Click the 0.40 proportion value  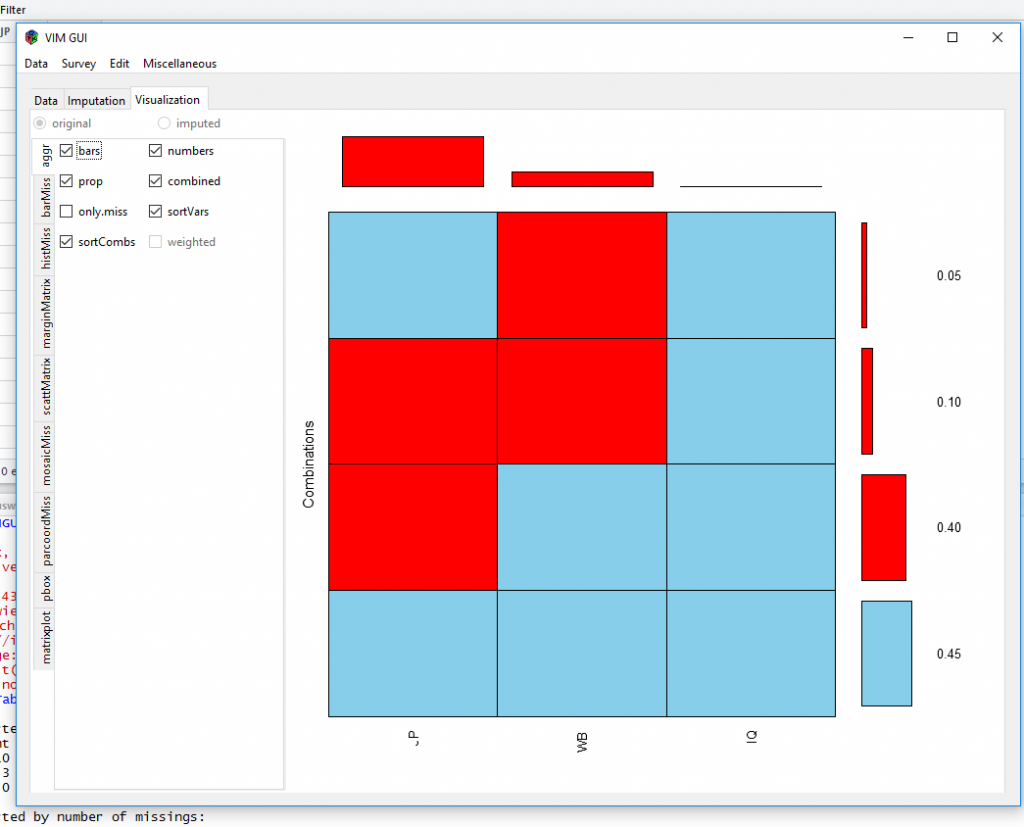pos(948,527)
